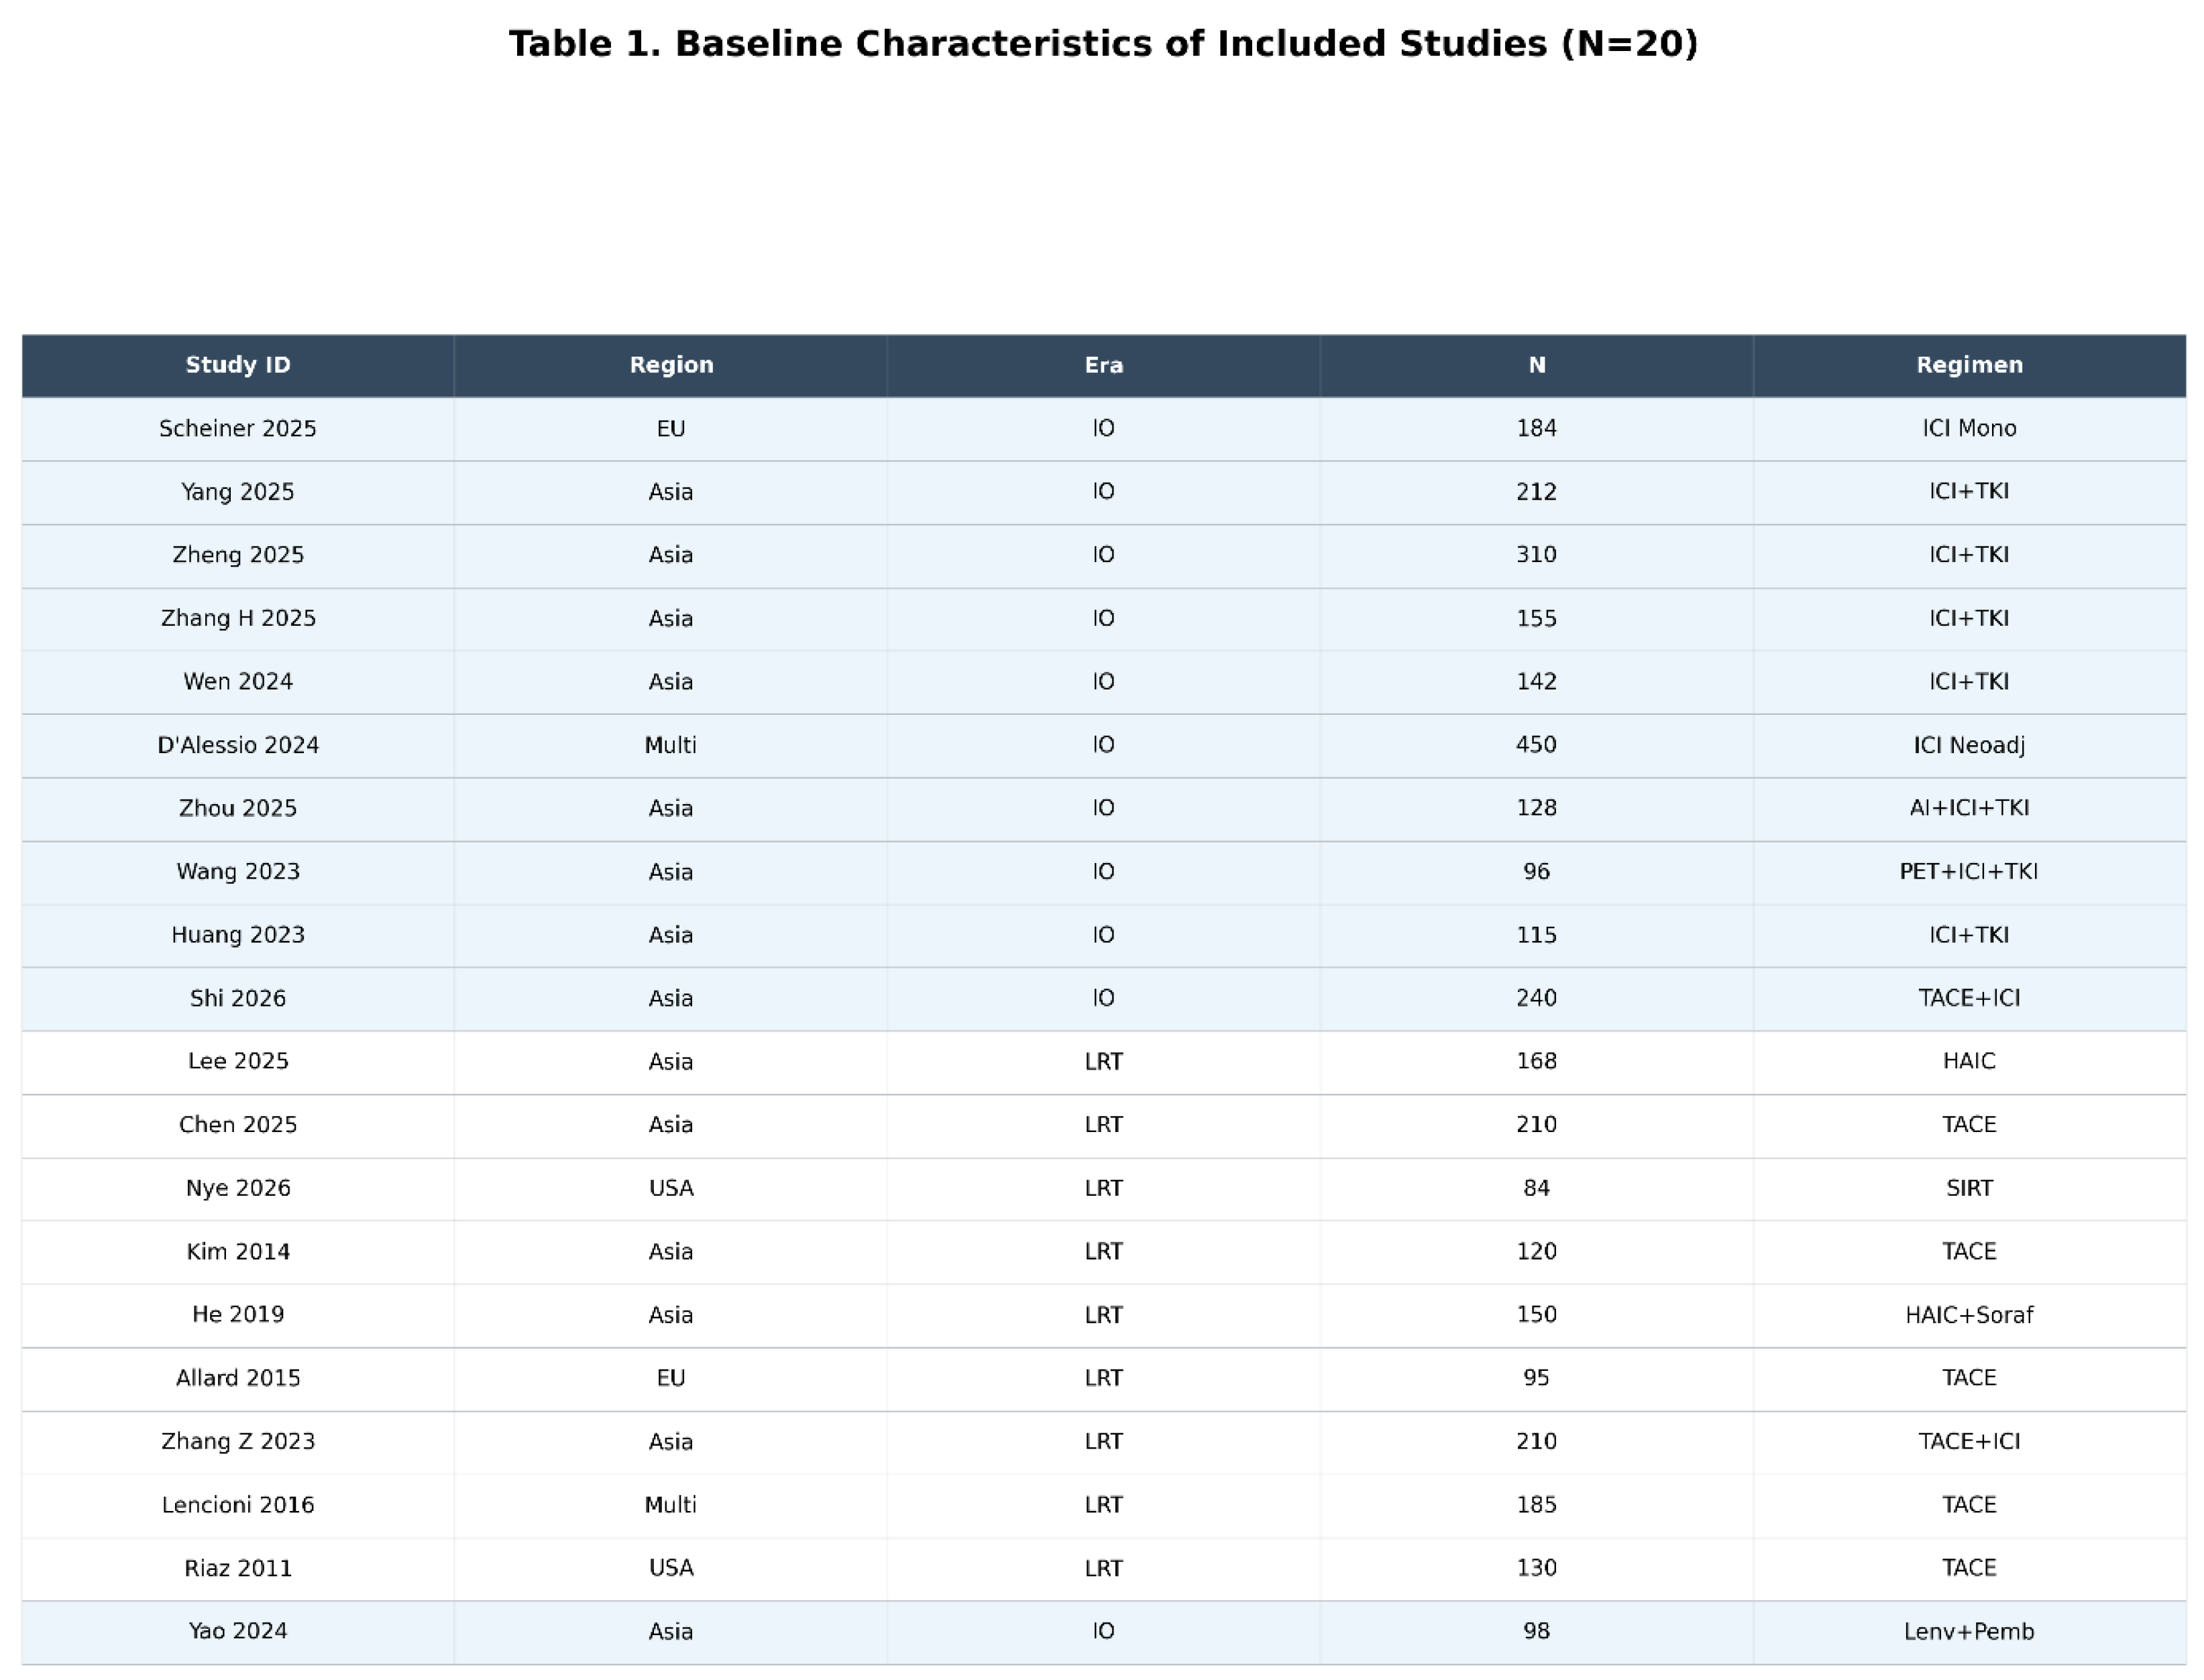
Task: Click the Lencioni 2016 study cell
Action: (x=238, y=1505)
